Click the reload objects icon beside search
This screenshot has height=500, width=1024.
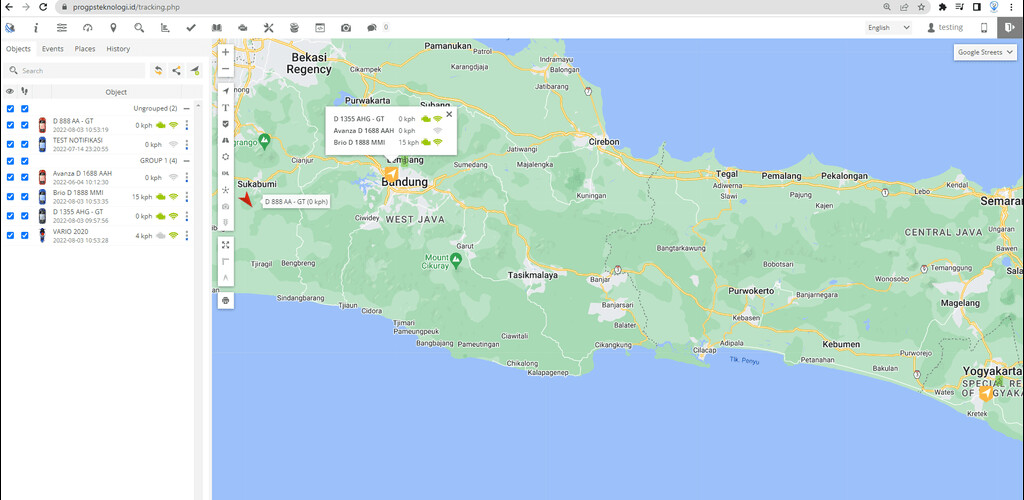tap(158, 71)
